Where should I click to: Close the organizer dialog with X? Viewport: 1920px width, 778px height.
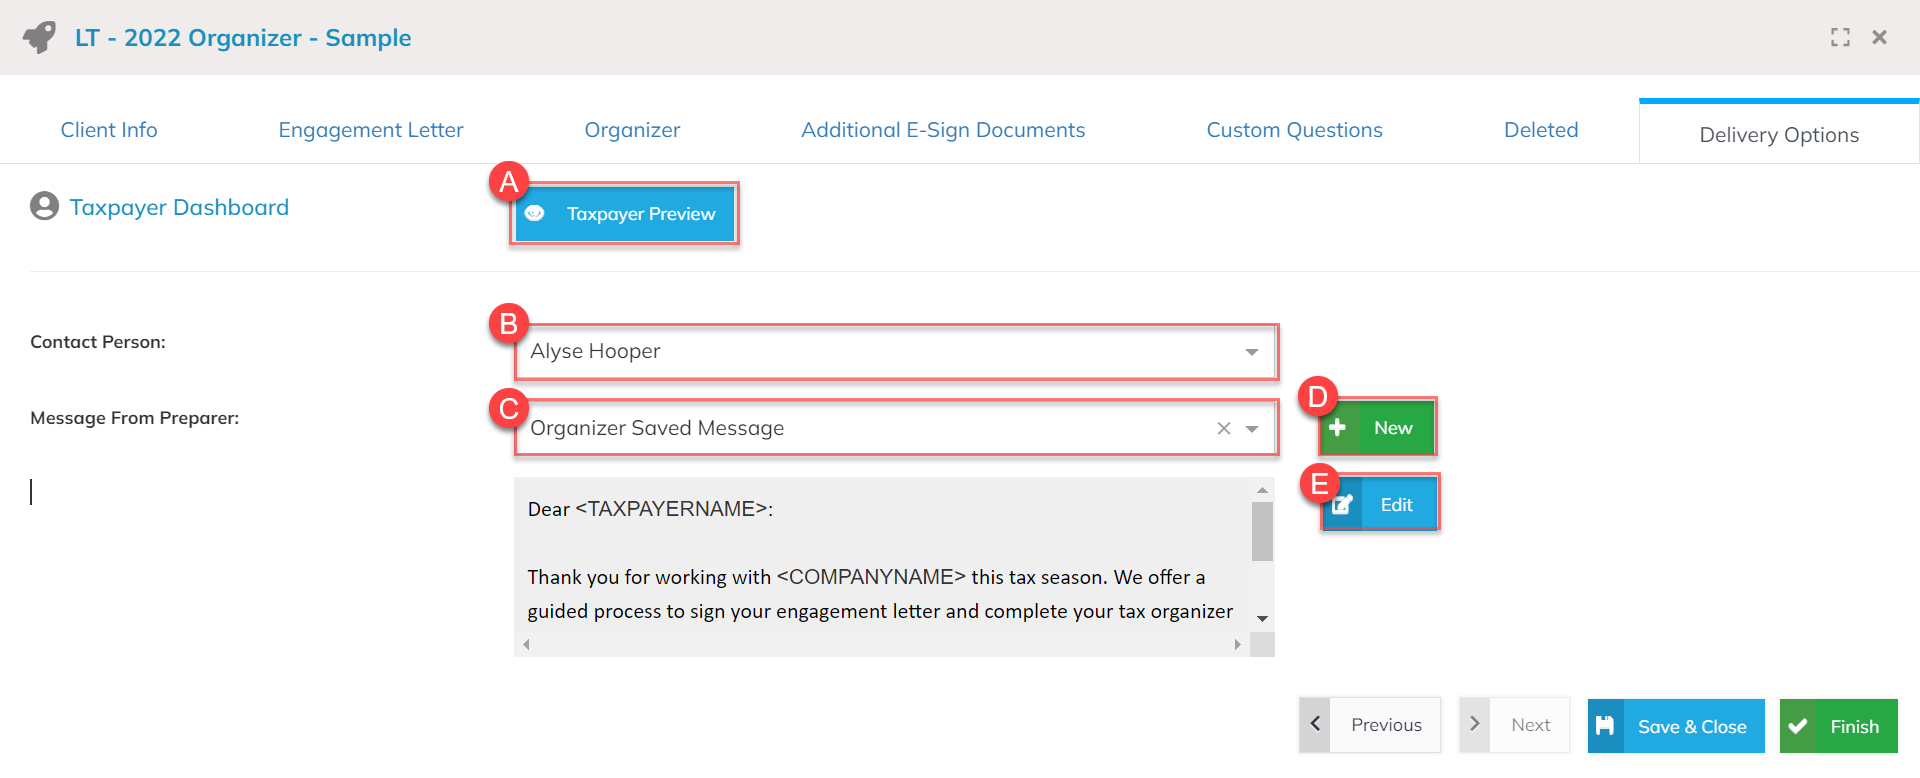(1879, 38)
